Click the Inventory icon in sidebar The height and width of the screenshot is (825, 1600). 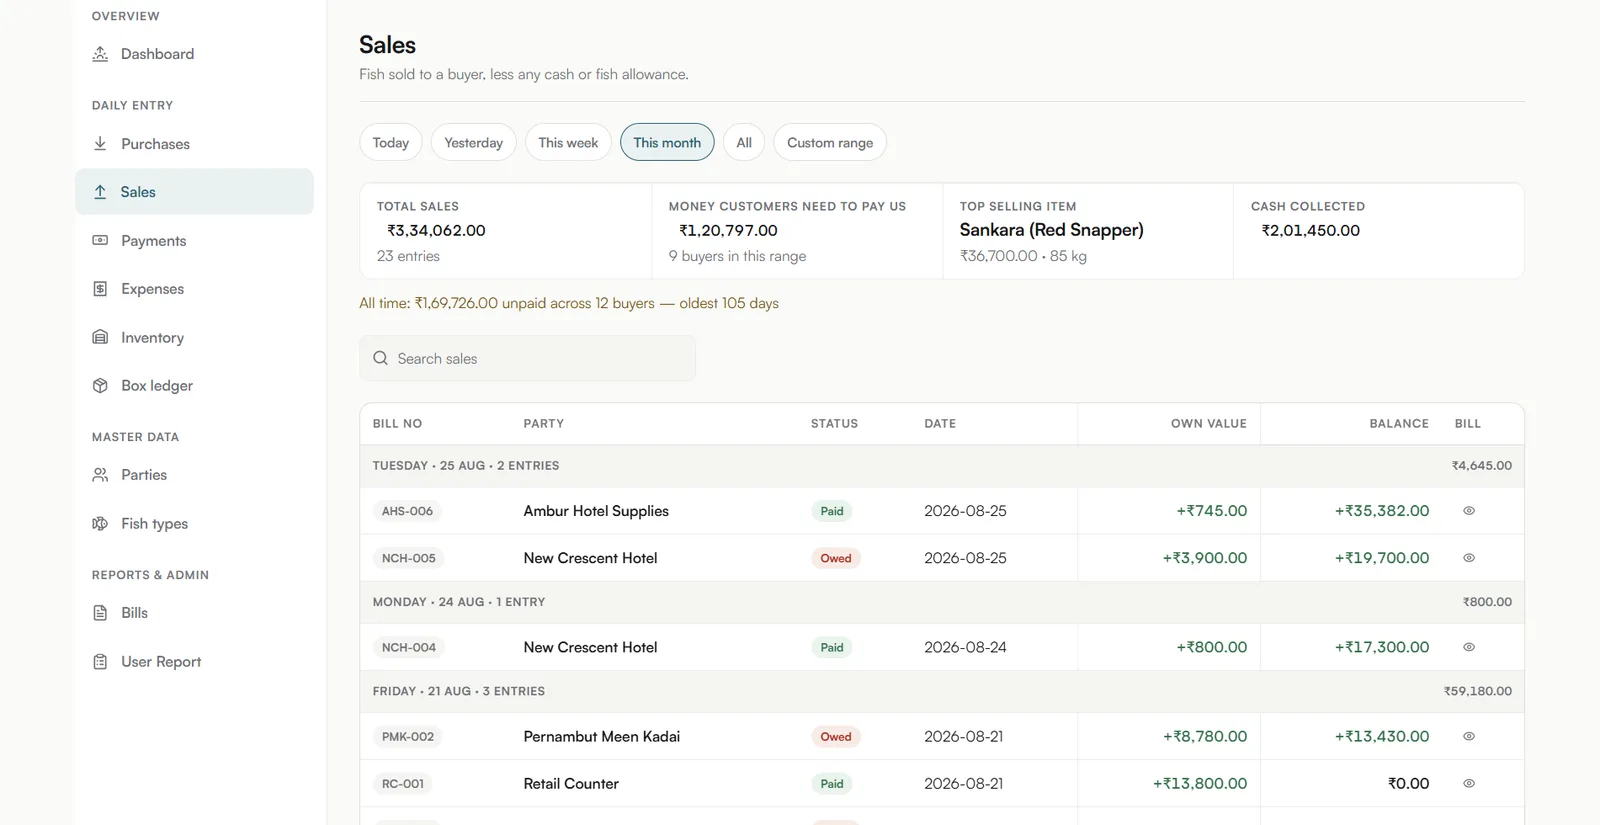click(x=100, y=338)
